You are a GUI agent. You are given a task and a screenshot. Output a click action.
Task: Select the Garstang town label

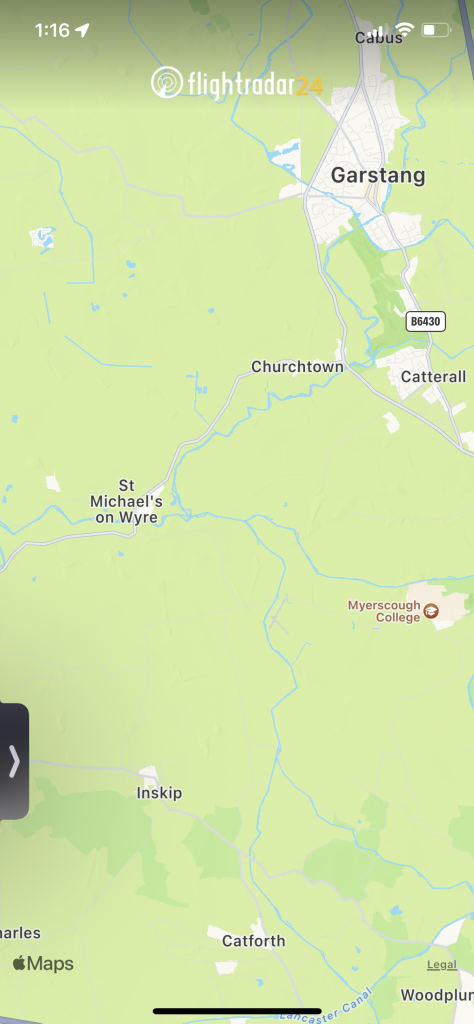click(x=378, y=175)
